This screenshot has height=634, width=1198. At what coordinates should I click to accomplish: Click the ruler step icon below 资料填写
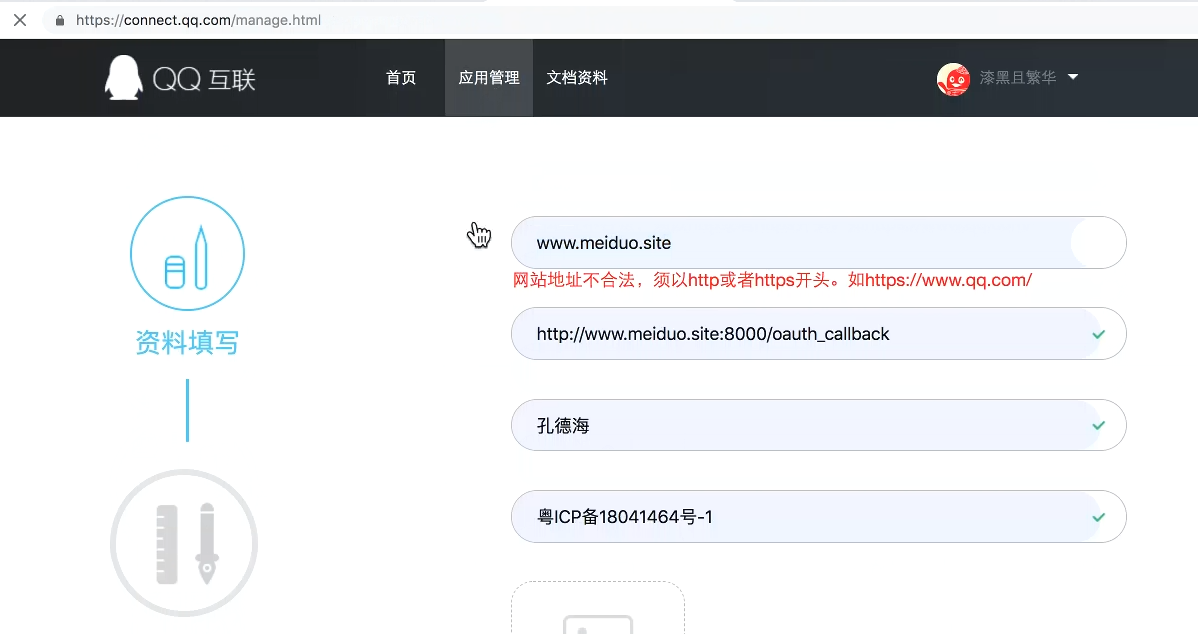click(x=184, y=542)
